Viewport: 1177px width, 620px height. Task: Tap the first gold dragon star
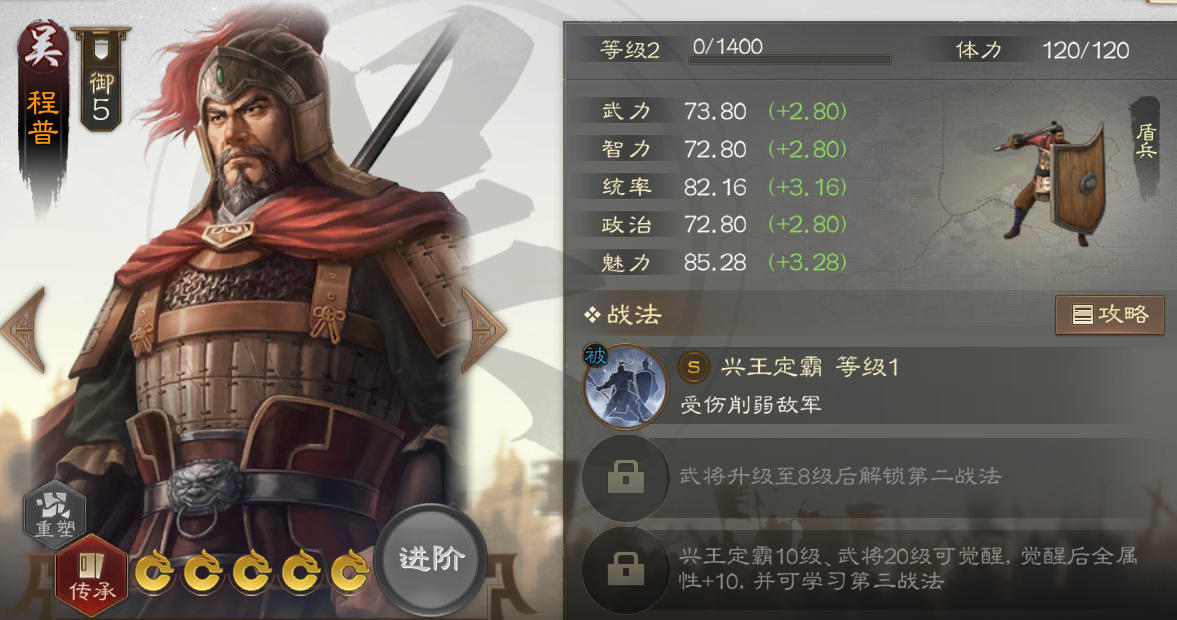155,573
